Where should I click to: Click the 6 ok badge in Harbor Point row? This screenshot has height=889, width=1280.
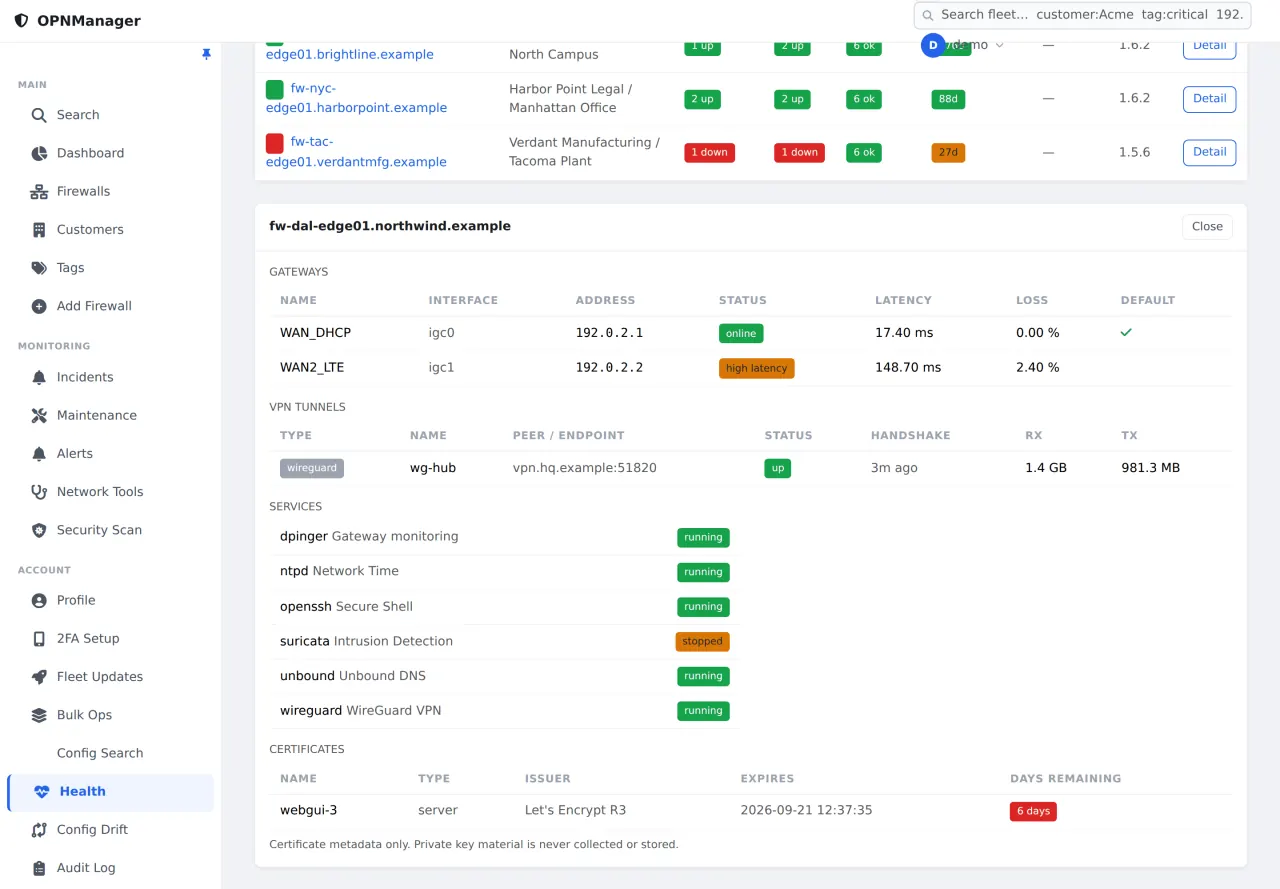click(x=864, y=99)
